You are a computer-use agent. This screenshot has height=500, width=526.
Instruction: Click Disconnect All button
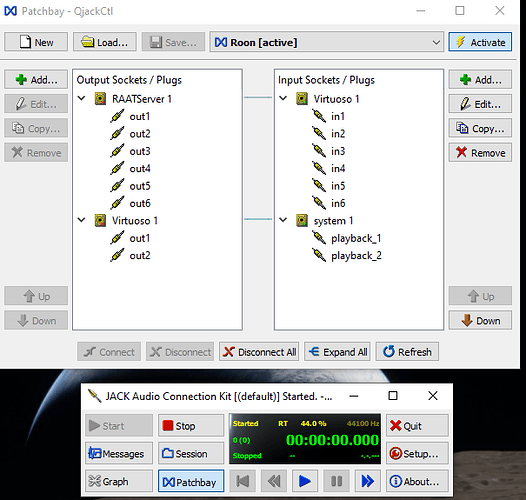tap(259, 352)
